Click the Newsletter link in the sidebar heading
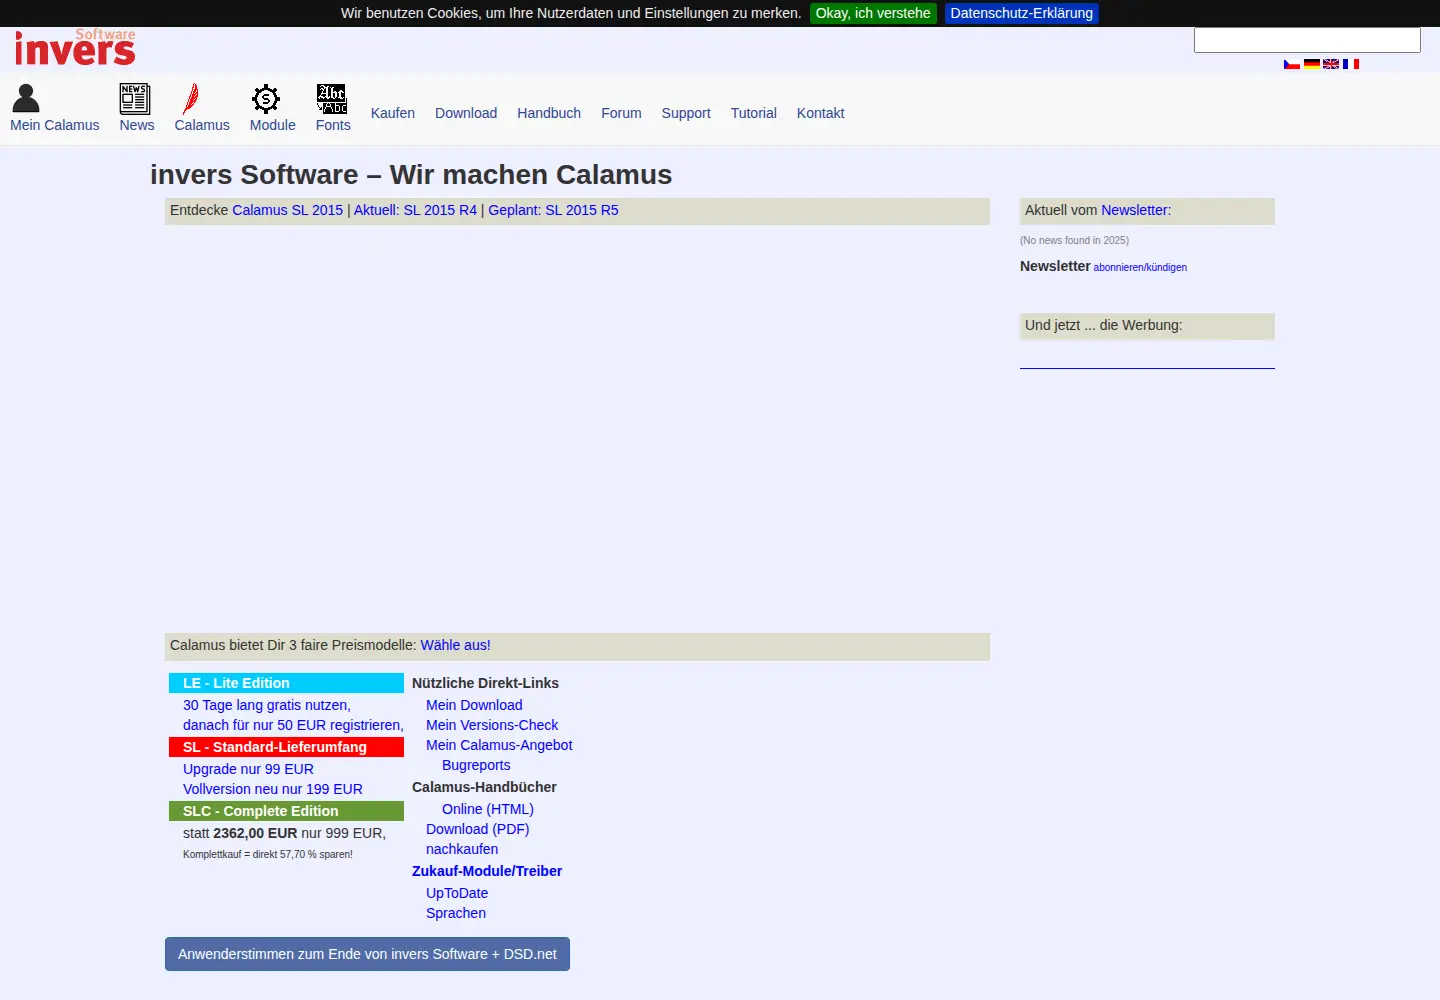 (x=1136, y=210)
